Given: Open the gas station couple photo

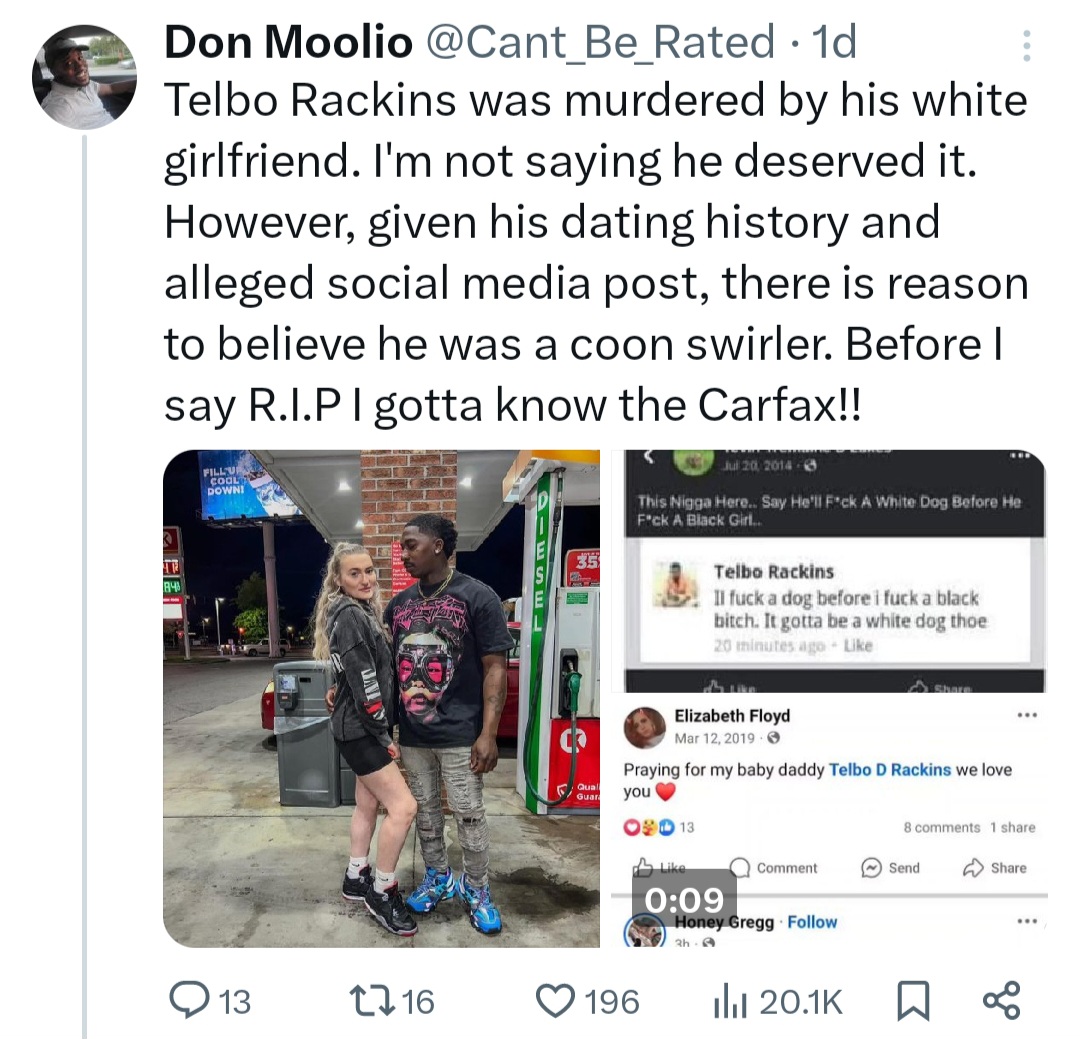Looking at the screenshot, I should tap(381, 698).
